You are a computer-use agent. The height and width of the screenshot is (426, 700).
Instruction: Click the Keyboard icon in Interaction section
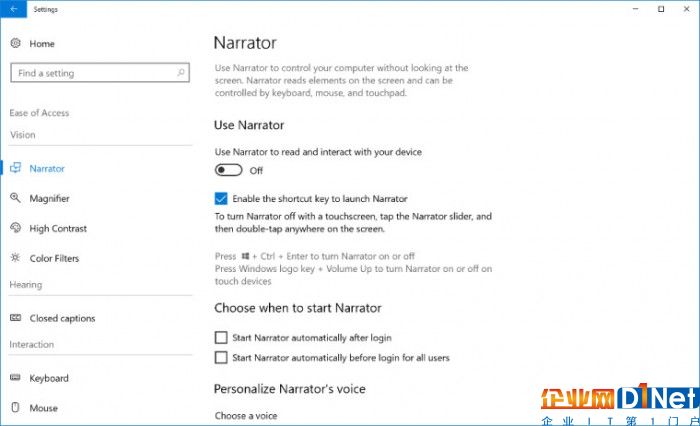[16, 377]
